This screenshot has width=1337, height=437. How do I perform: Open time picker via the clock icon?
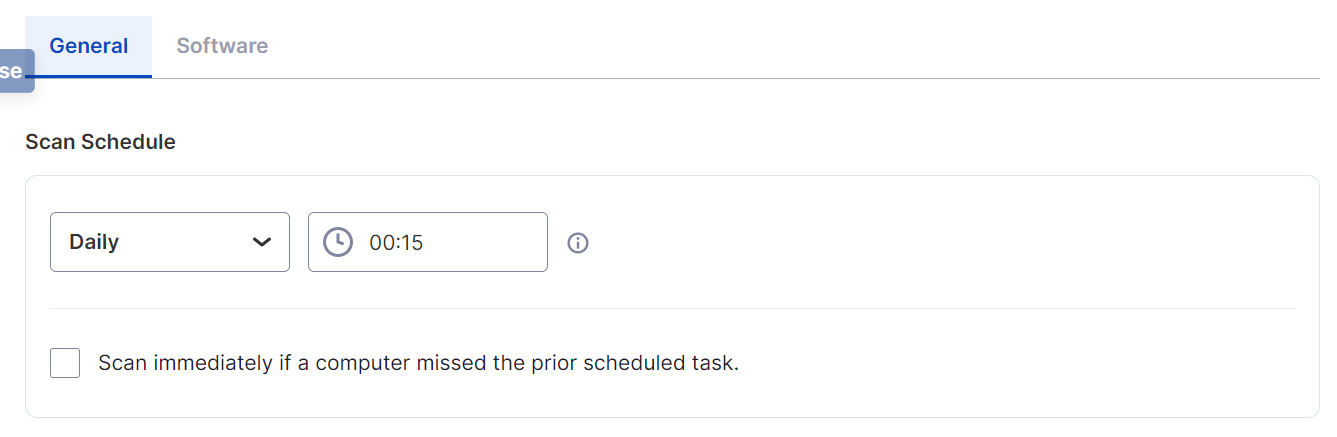(x=338, y=242)
